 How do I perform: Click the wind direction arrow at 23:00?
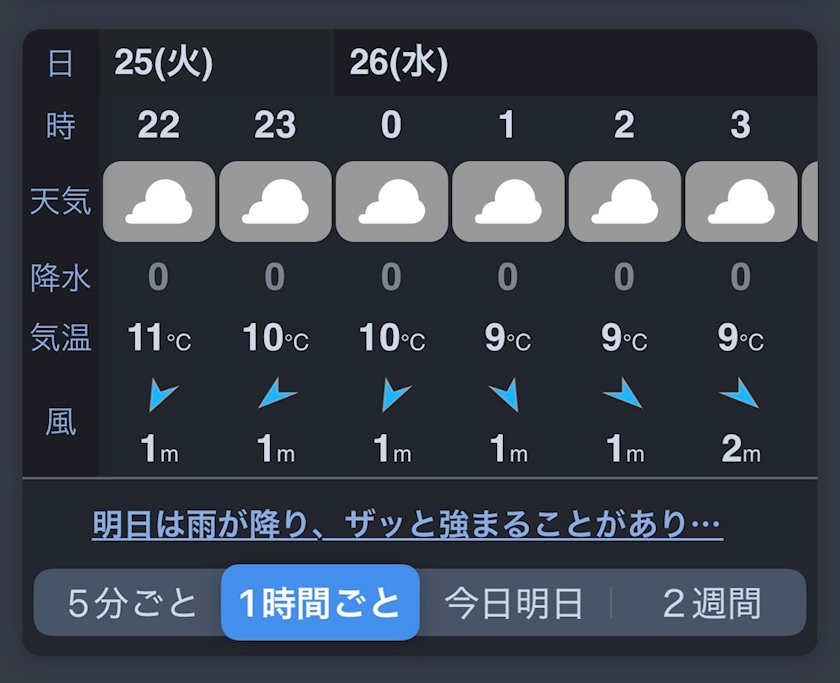[x=277, y=397]
